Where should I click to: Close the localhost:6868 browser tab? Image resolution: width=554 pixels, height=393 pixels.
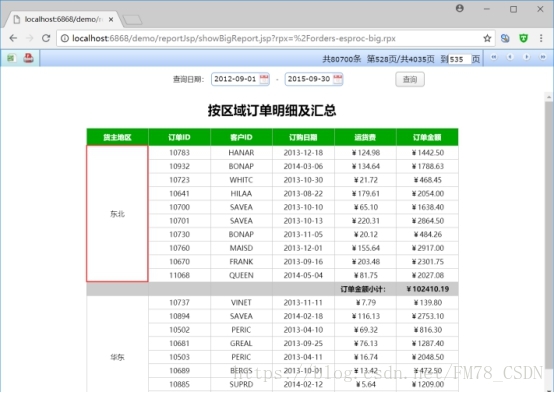111,19
